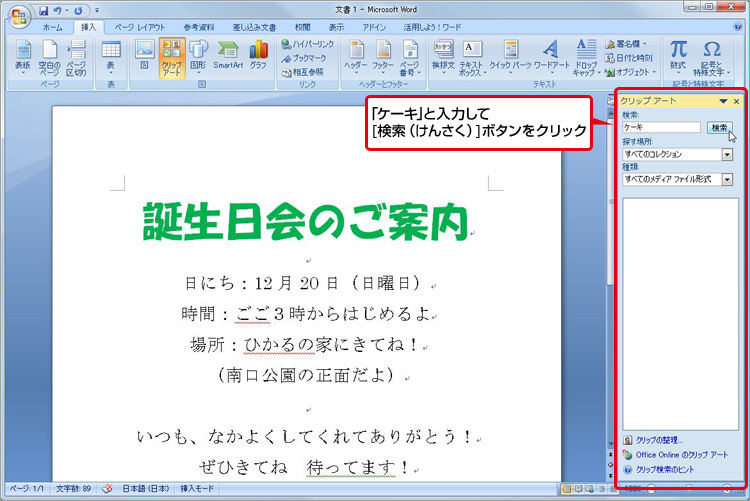Insert a グラフ chart
The image size is (750, 501).
click(258, 55)
